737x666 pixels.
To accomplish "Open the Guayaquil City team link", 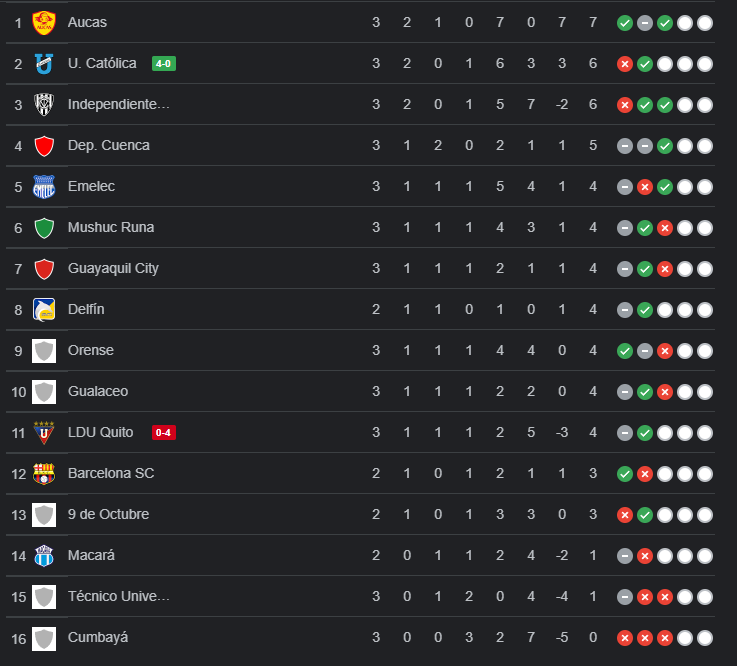I will pyautogui.click(x=113, y=269).
